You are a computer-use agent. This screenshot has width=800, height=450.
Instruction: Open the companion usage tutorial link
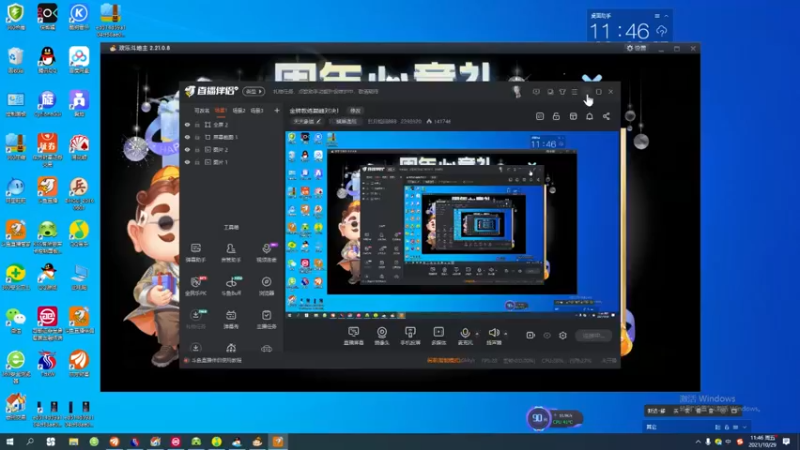(216, 360)
